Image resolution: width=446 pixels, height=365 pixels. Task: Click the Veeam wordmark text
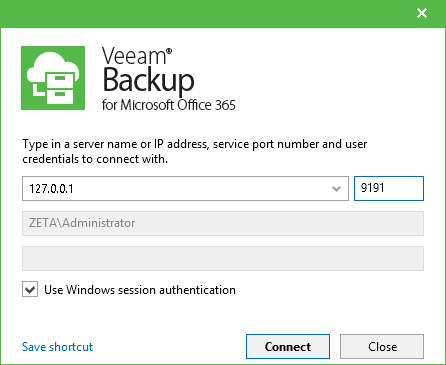point(134,56)
